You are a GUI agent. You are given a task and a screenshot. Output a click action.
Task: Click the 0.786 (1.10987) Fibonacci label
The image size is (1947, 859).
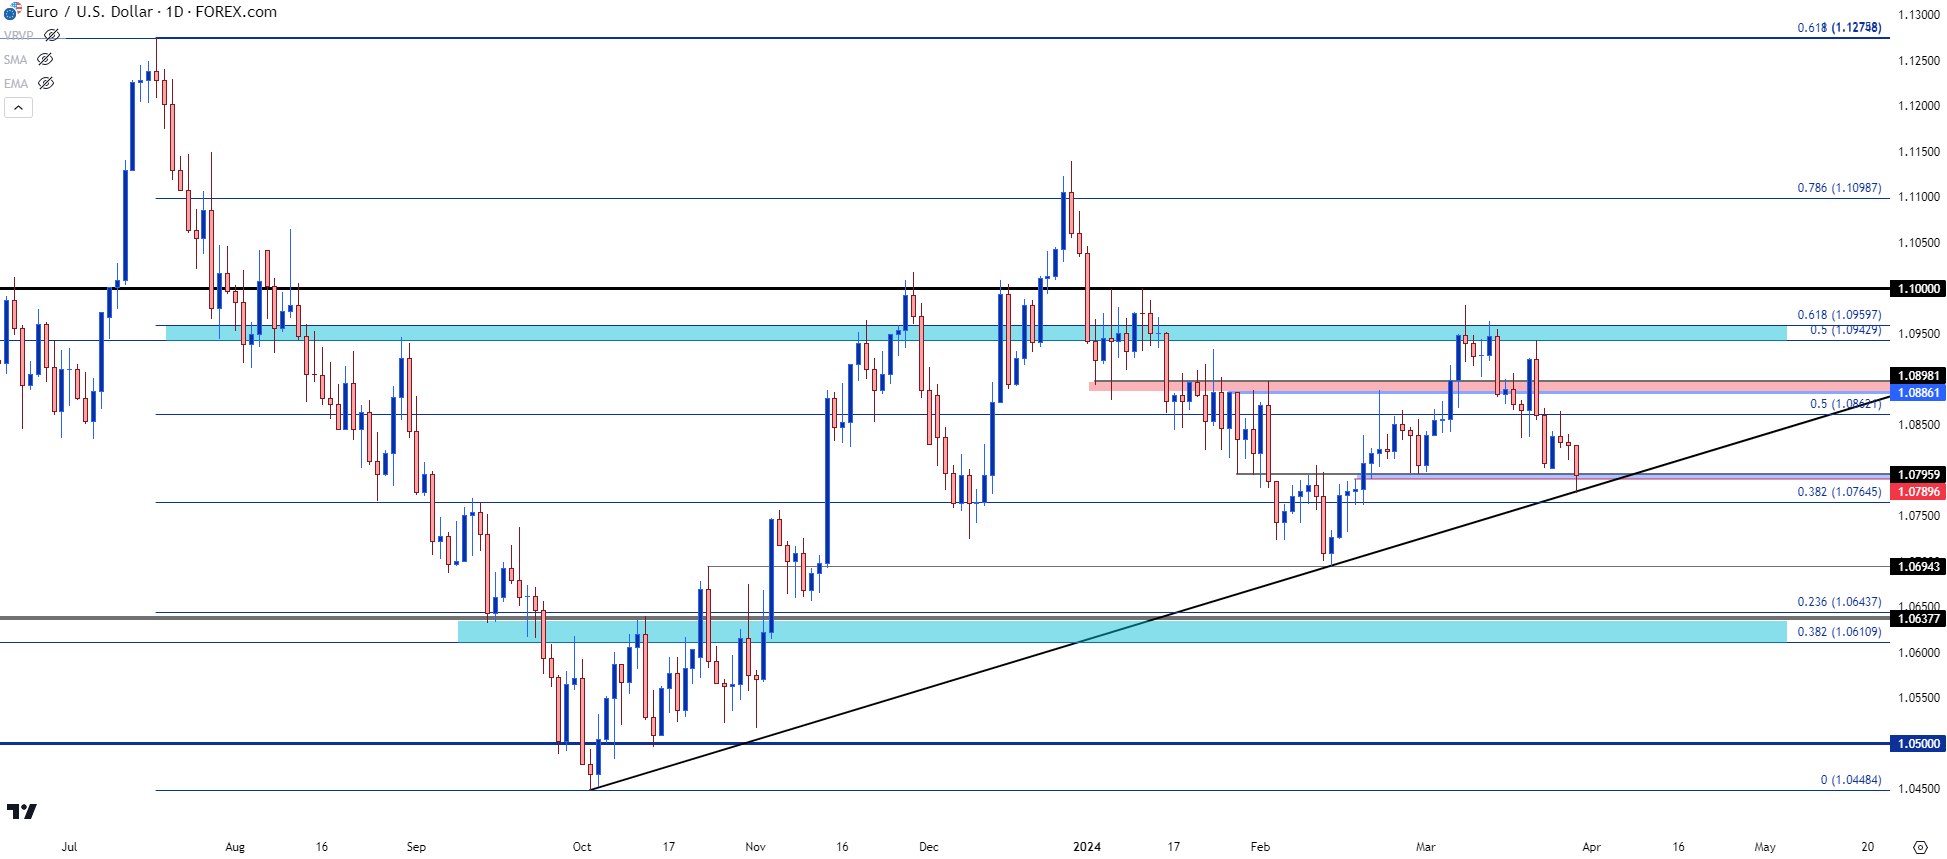click(x=1839, y=188)
